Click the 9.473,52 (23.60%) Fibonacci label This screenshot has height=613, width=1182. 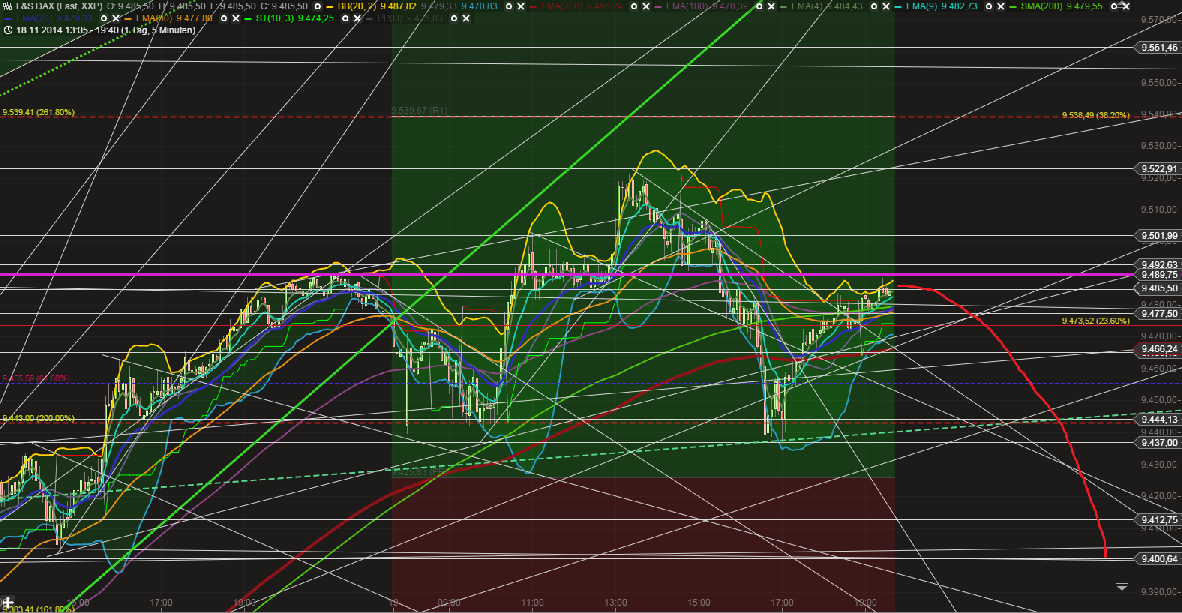[1095, 321]
